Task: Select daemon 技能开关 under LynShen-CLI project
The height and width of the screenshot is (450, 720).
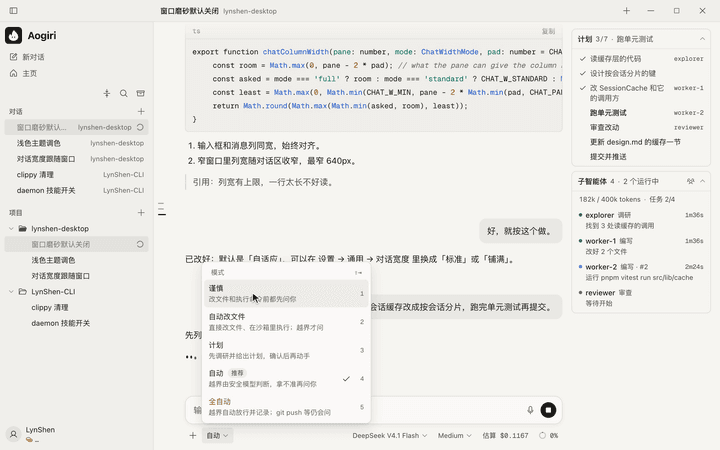Action: point(77,323)
